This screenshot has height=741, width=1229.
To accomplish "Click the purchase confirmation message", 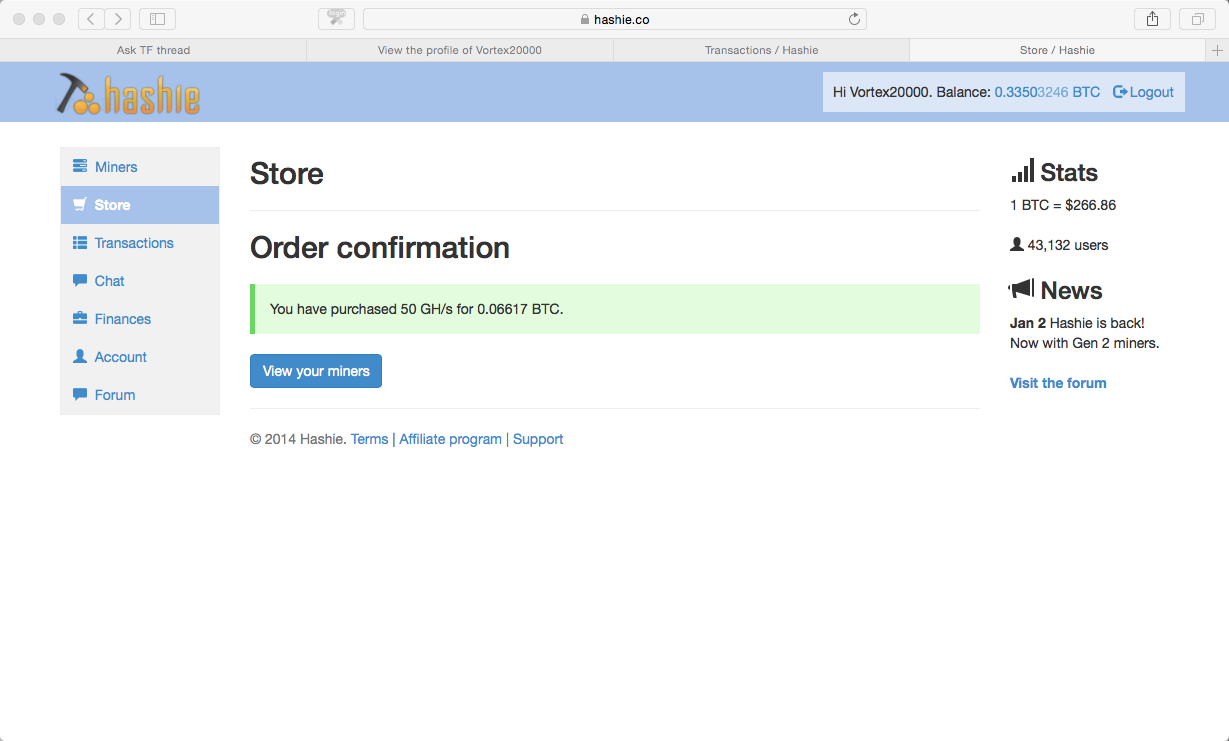I will coord(615,309).
